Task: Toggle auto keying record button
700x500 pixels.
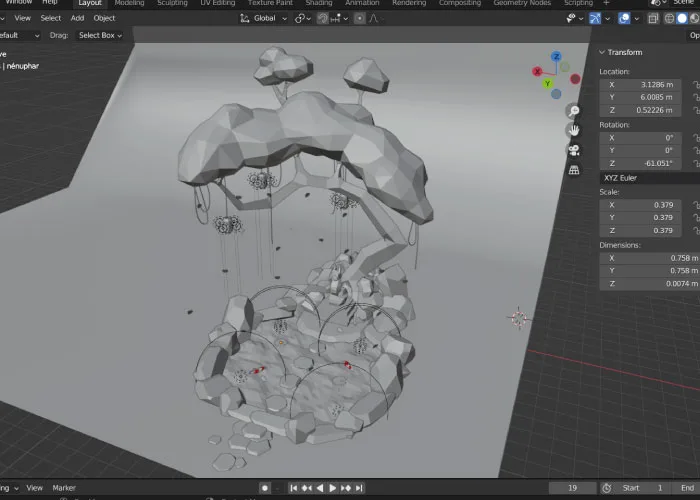Action: point(265,488)
